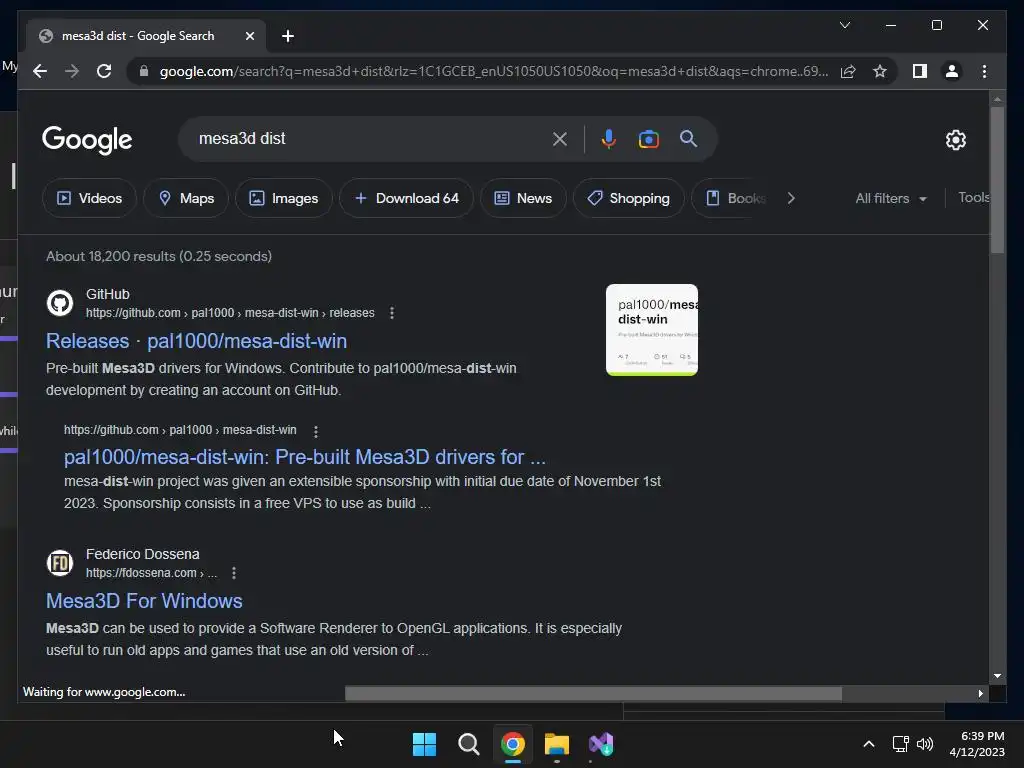Open Visual Studio Installer from taskbar

click(601, 744)
